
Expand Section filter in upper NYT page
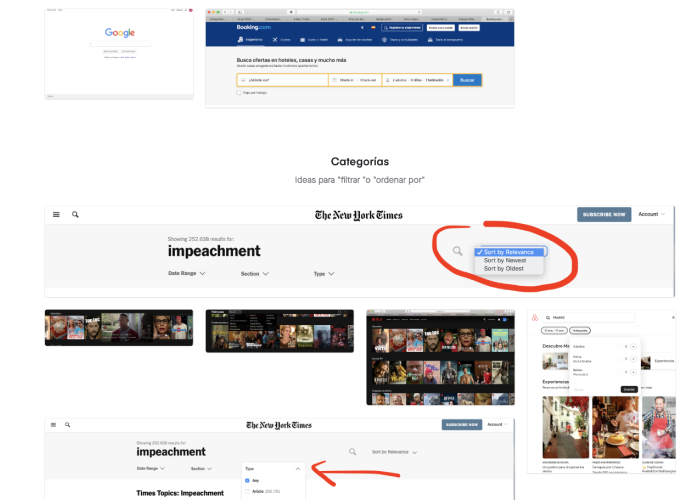(x=255, y=274)
